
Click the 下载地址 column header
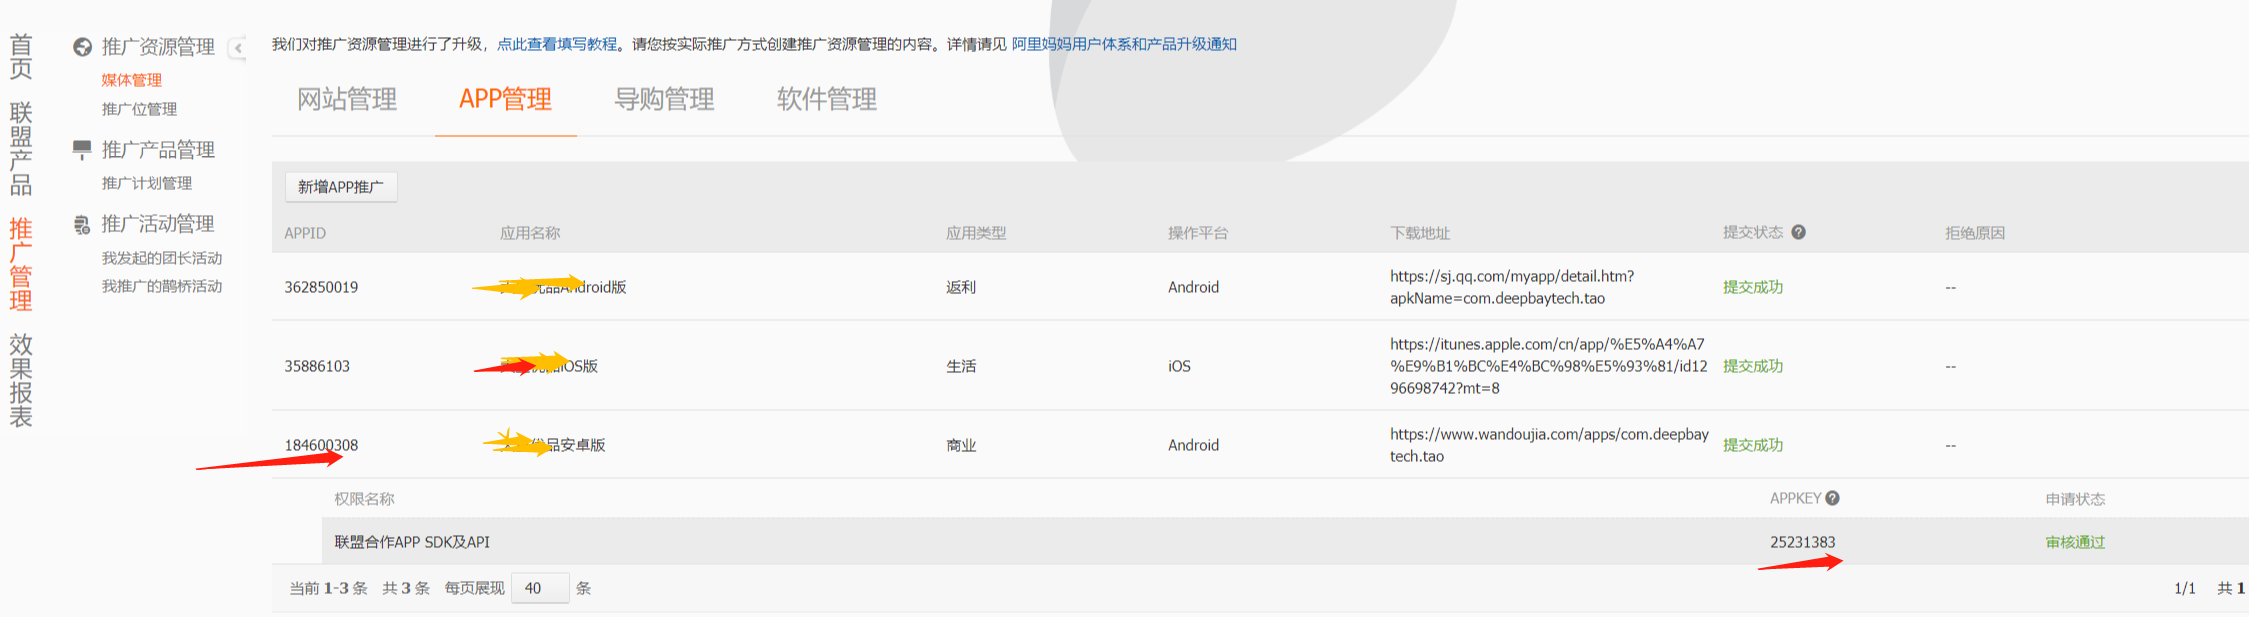pyautogui.click(x=1420, y=233)
